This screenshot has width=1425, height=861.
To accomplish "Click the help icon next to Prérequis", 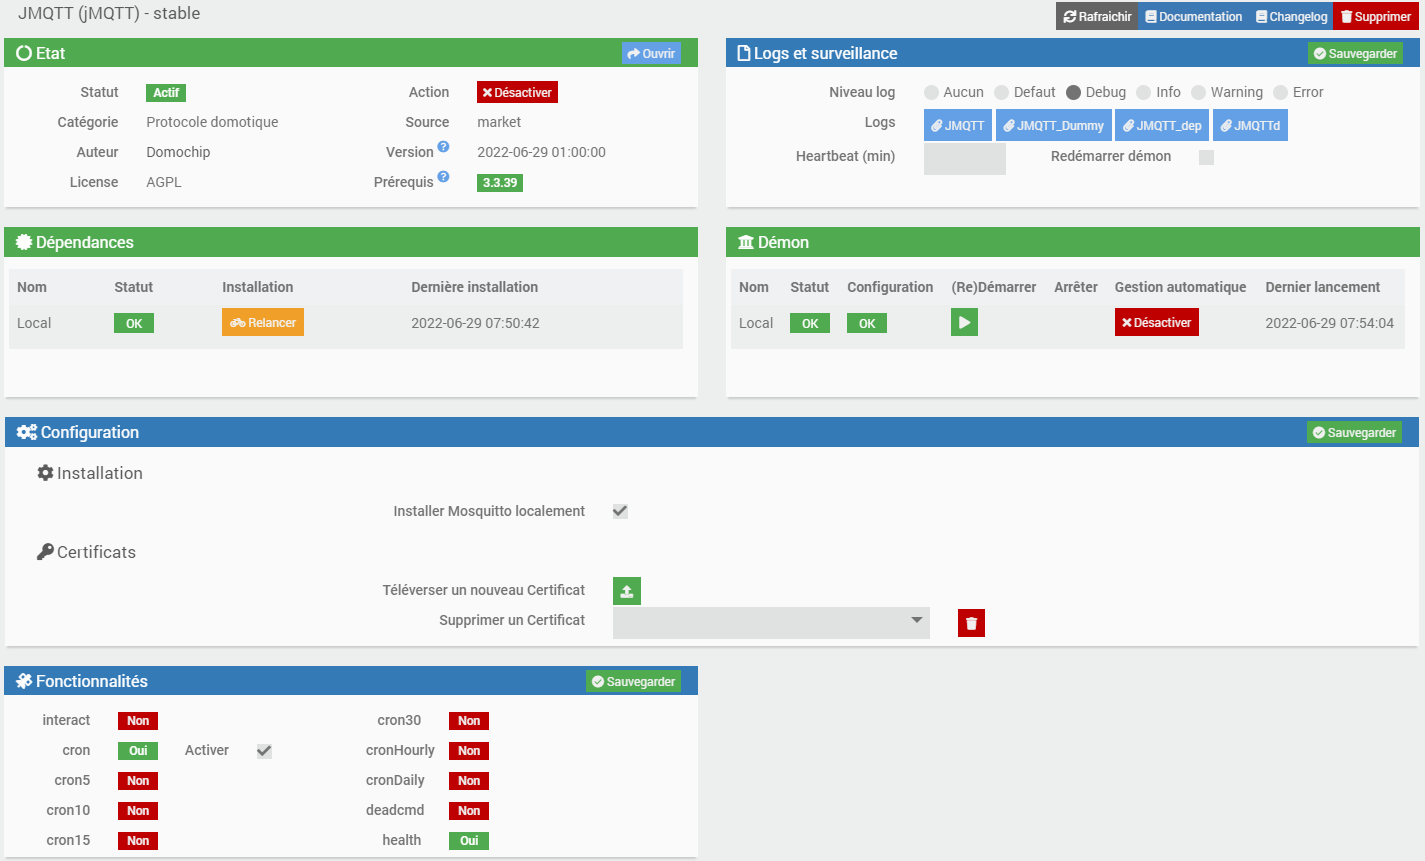I will (x=443, y=177).
